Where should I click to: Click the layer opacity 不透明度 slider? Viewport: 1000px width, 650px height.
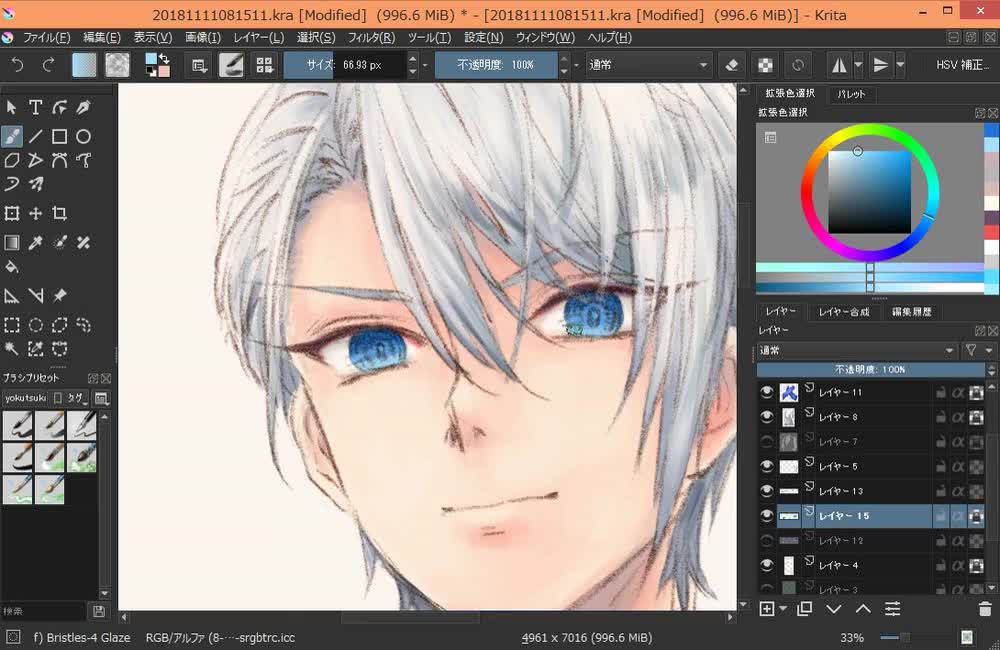[x=869, y=370]
